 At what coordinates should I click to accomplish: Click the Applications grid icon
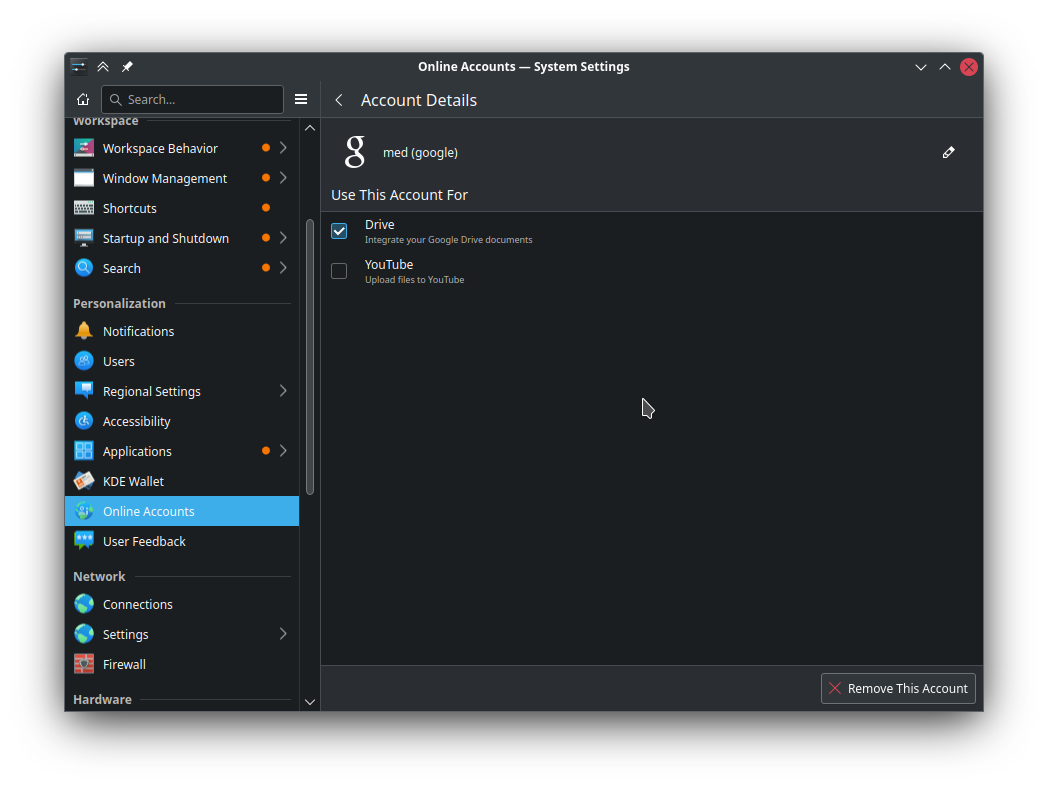[84, 451]
